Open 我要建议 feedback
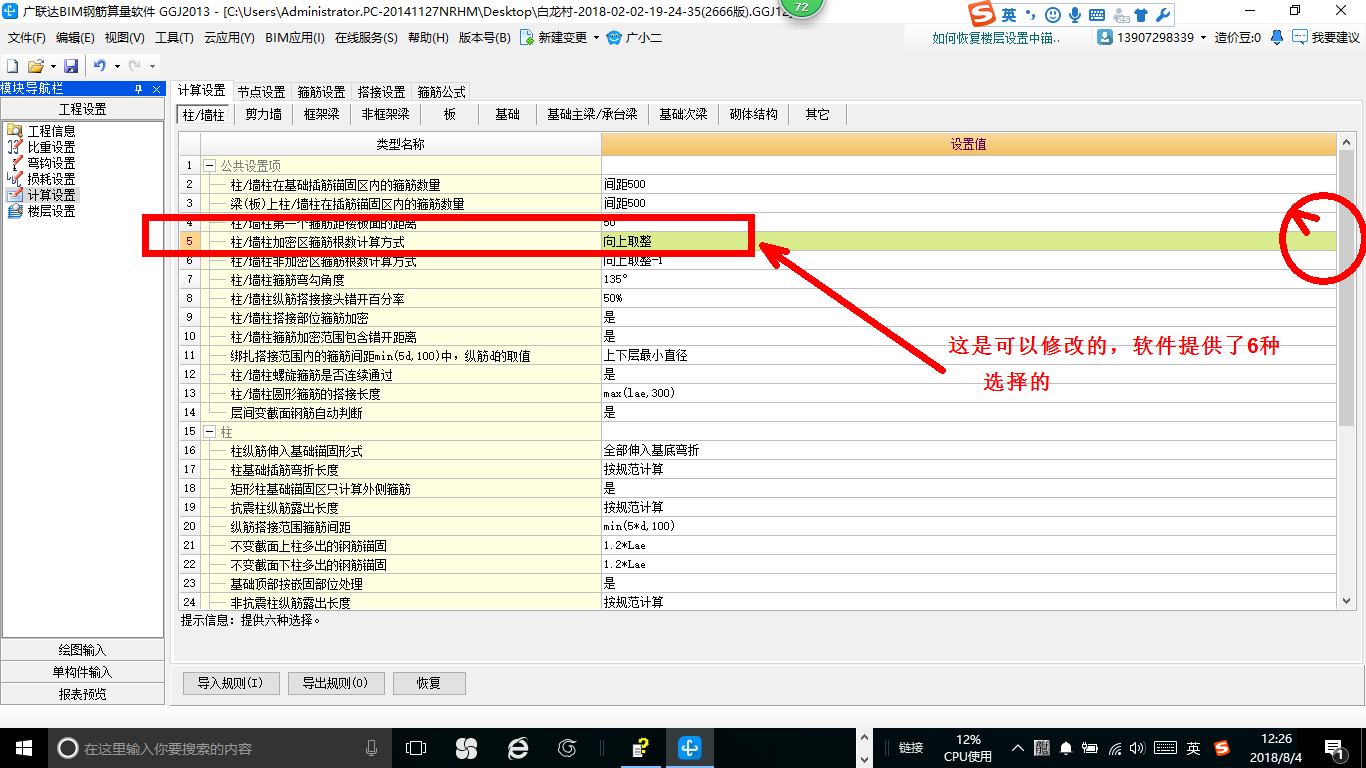The height and width of the screenshot is (768, 1366). 1326,38
